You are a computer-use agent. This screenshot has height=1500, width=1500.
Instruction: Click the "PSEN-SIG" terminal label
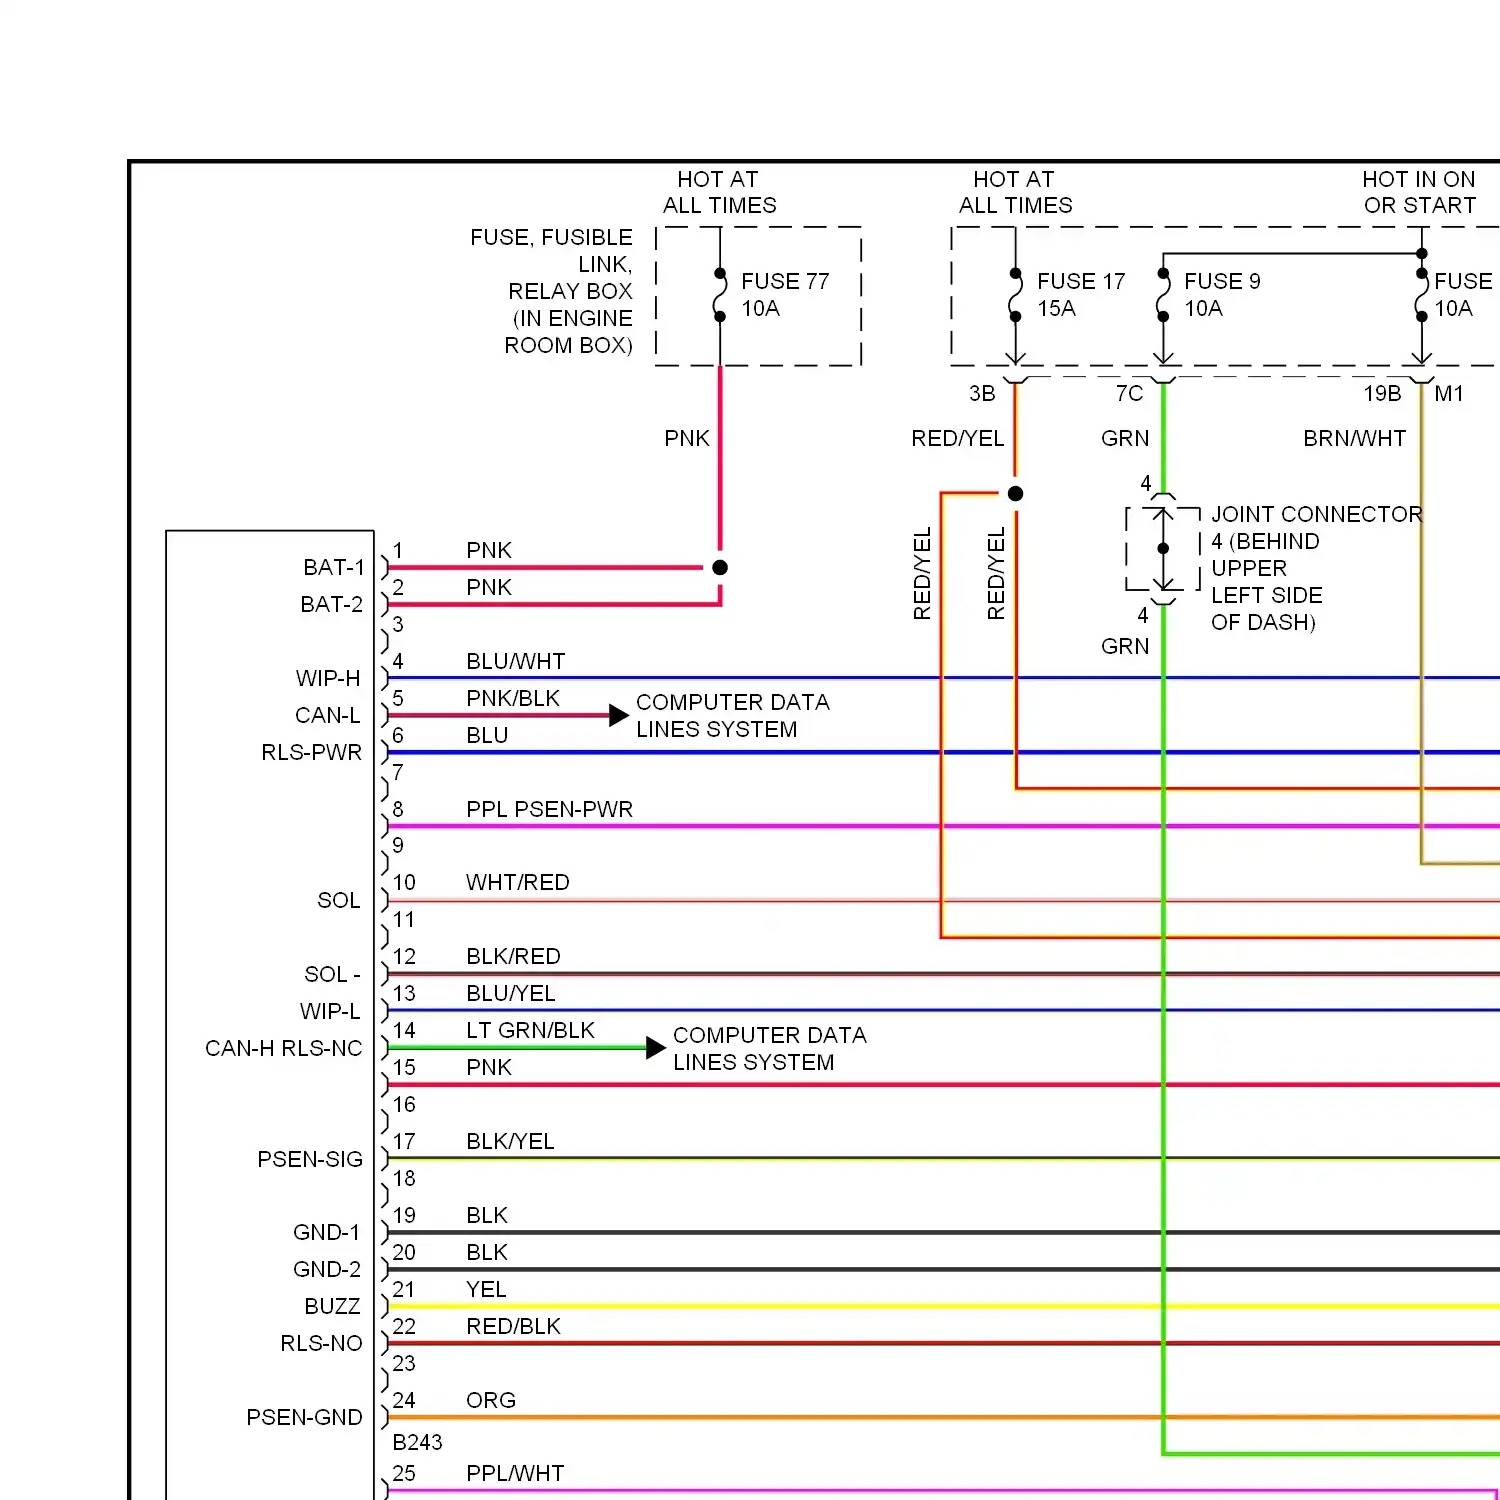tap(310, 1160)
